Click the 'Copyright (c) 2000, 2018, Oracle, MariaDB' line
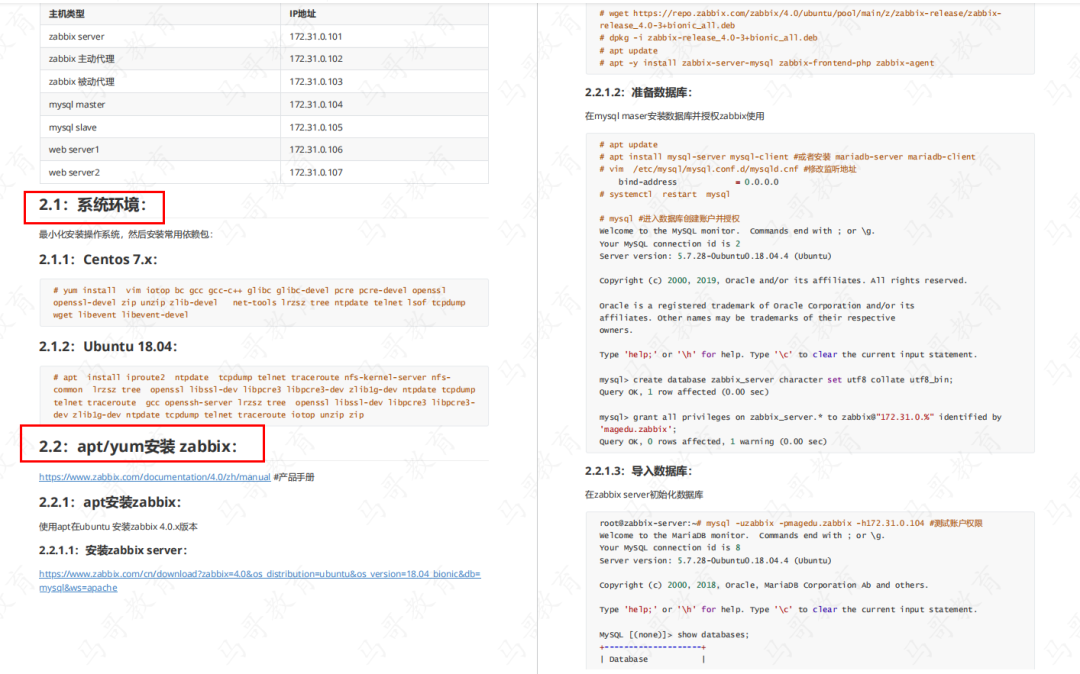 764,585
